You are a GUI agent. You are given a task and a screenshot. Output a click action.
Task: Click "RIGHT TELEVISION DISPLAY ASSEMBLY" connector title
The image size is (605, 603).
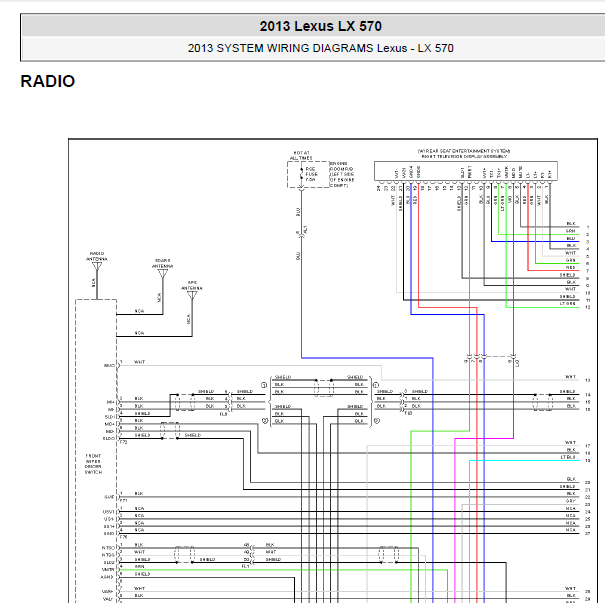464,157
